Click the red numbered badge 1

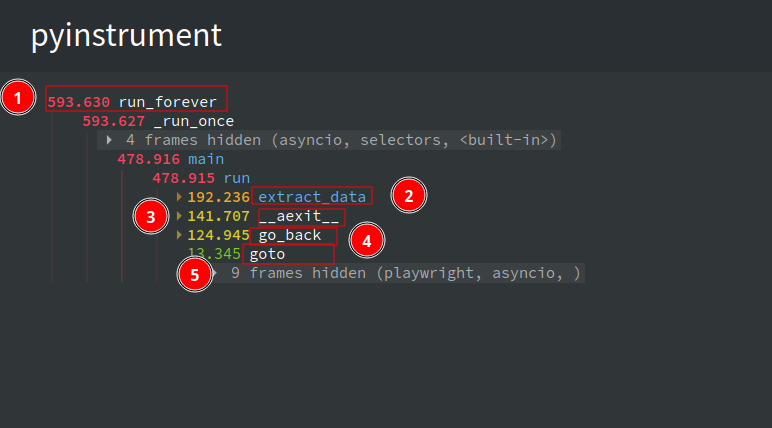tap(18, 98)
